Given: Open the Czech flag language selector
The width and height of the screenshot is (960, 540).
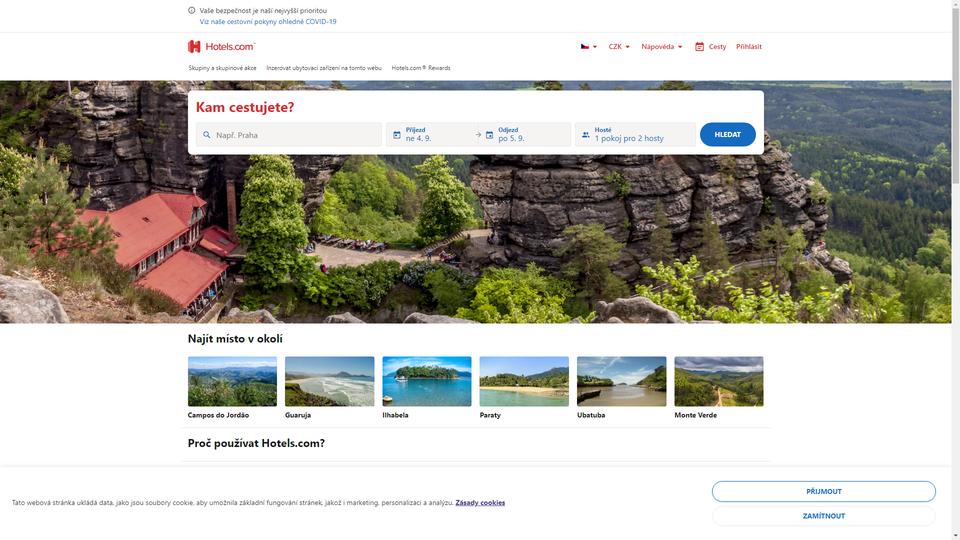Looking at the screenshot, I should 588,47.
